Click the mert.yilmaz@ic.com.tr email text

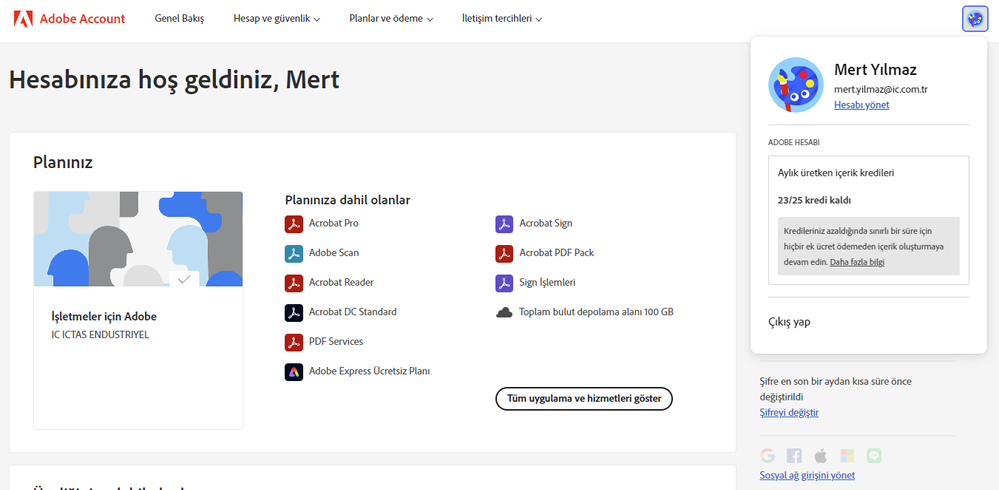[880, 90]
